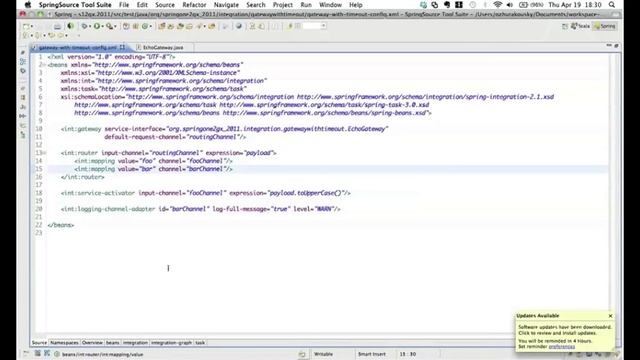Switch to the beans bottom tab
The width and height of the screenshot is (640, 360).
coord(113,343)
